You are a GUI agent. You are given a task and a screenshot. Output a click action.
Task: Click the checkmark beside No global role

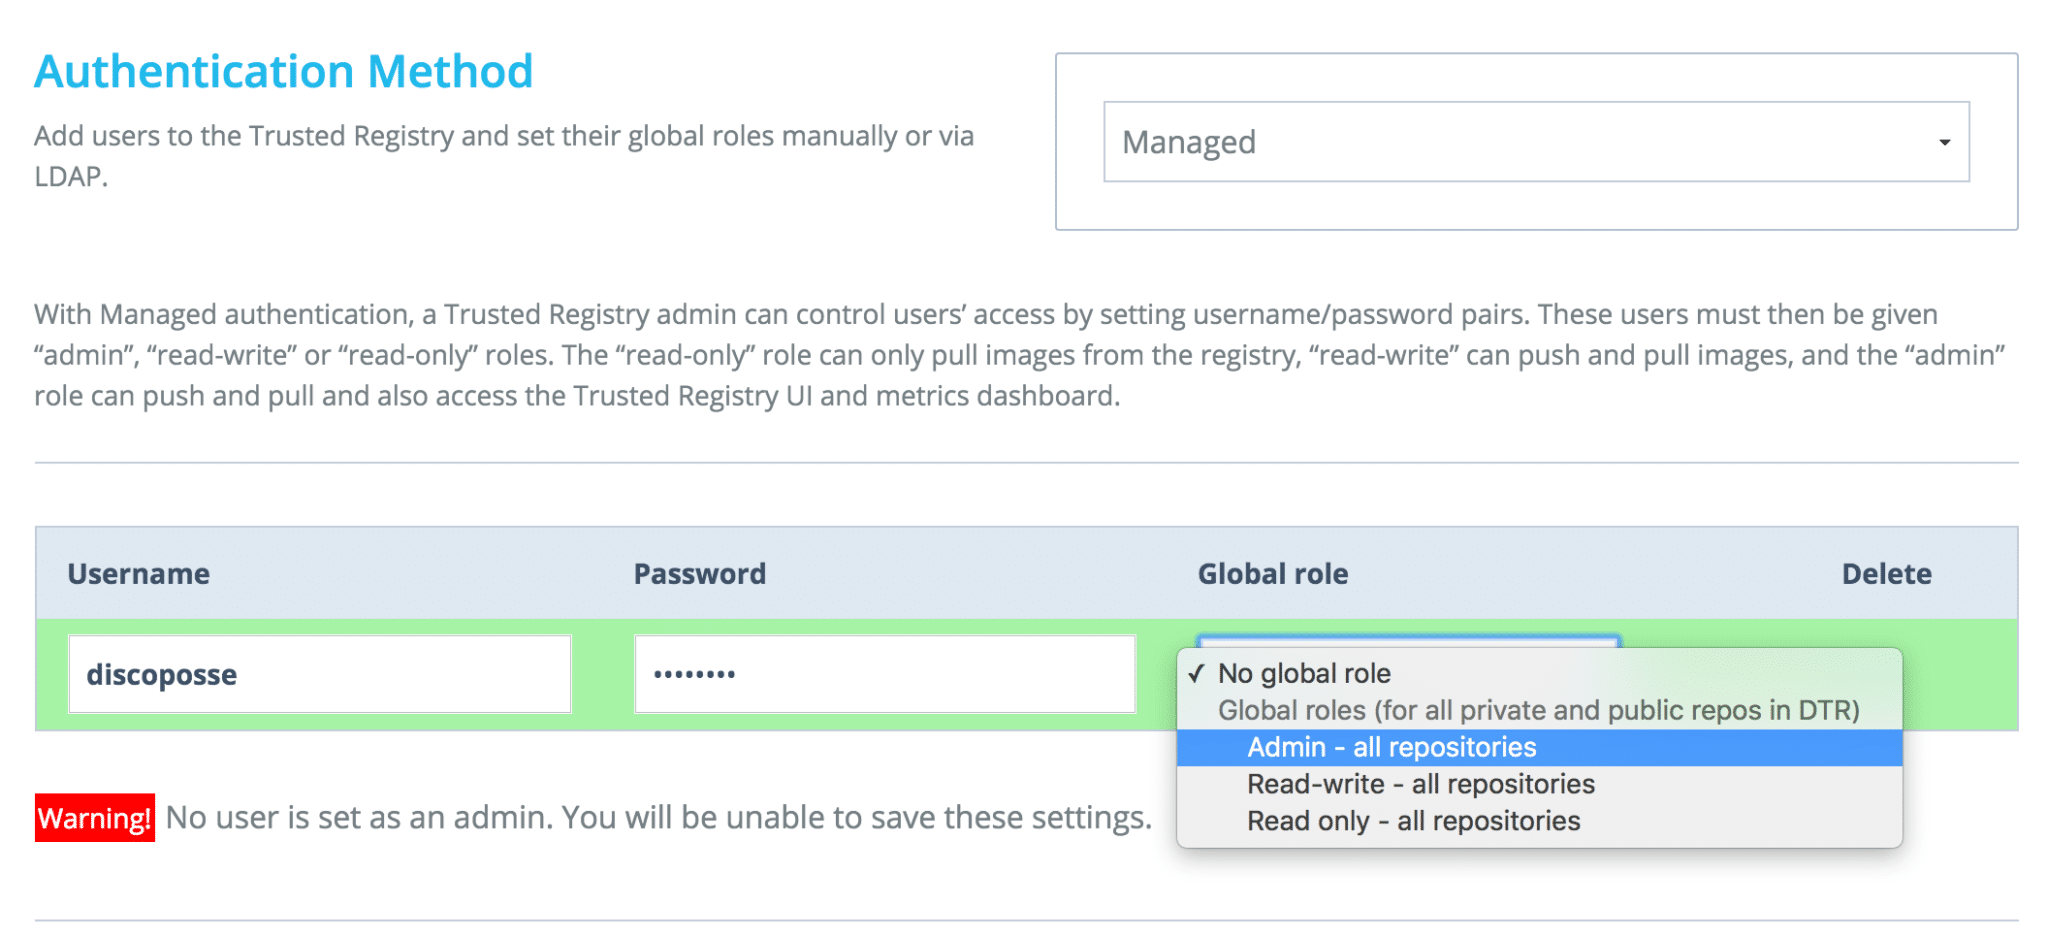tap(1196, 673)
